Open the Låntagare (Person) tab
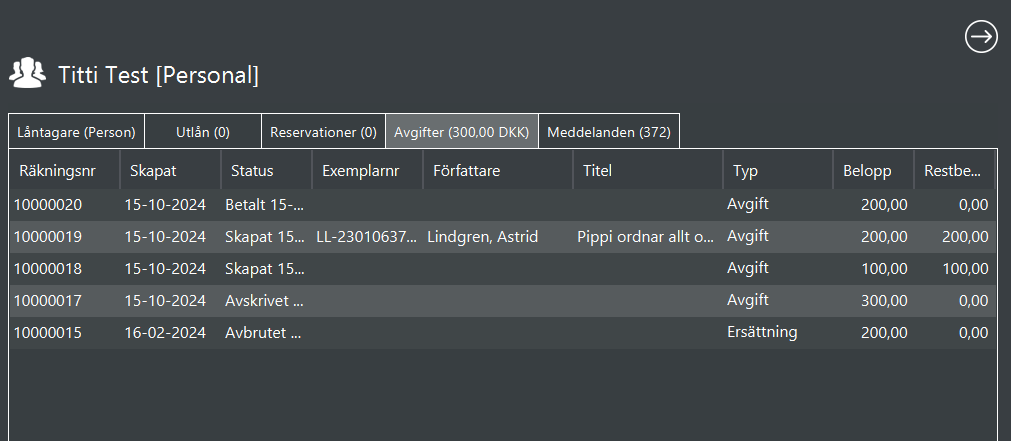1011x441 pixels. [76, 132]
